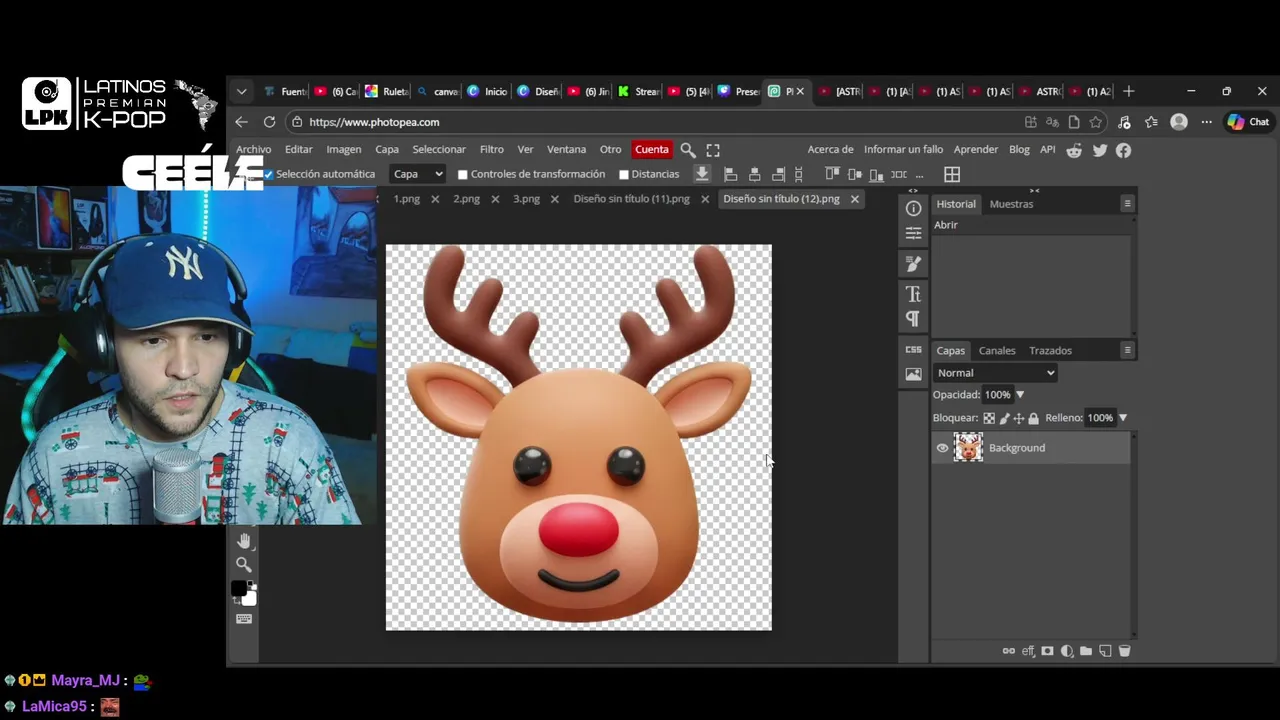Open the Character panel T icon
Viewport: 1280px width, 720px height.
point(913,294)
